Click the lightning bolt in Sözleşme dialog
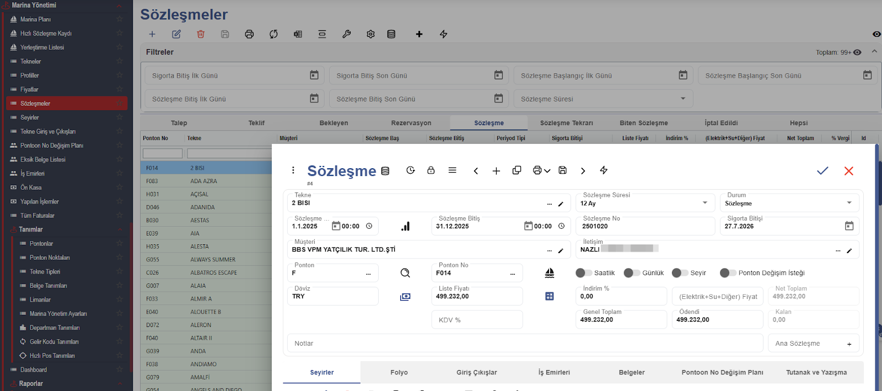This screenshot has height=391, width=882. point(604,170)
